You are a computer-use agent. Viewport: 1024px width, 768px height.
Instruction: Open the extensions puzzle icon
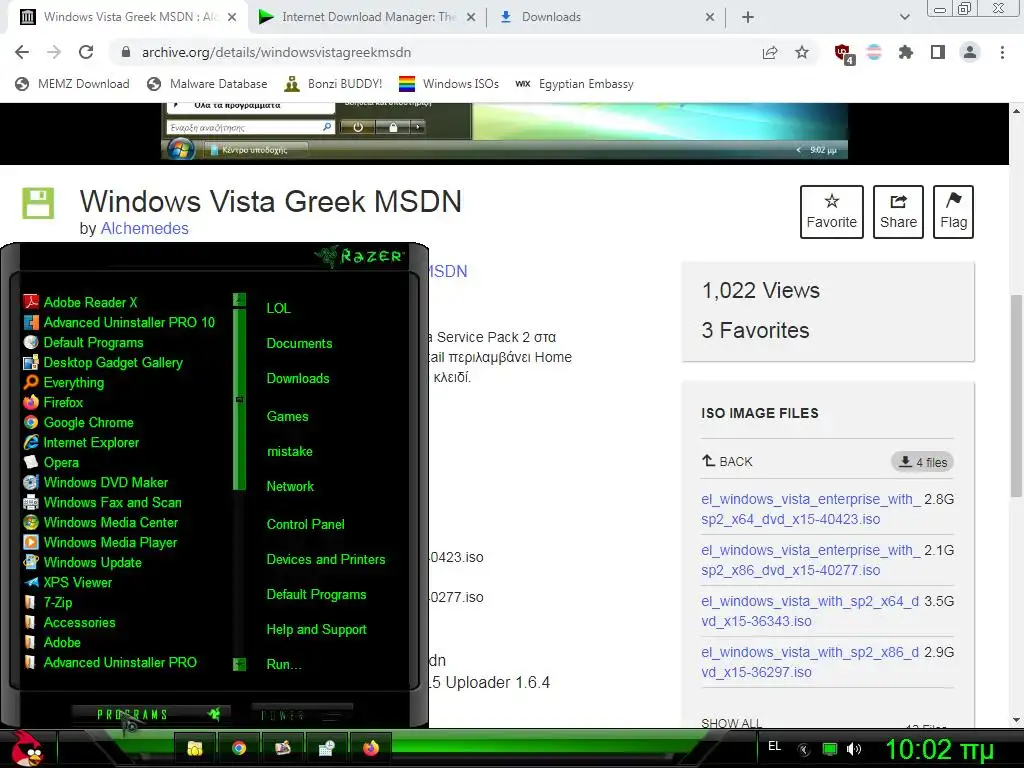pyautogui.click(x=905, y=52)
